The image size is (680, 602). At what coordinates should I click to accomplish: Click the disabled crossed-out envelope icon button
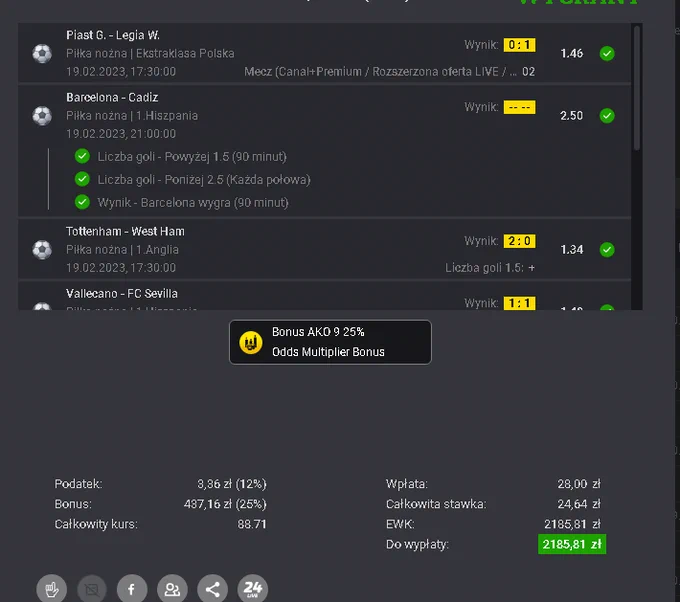tap(92, 589)
